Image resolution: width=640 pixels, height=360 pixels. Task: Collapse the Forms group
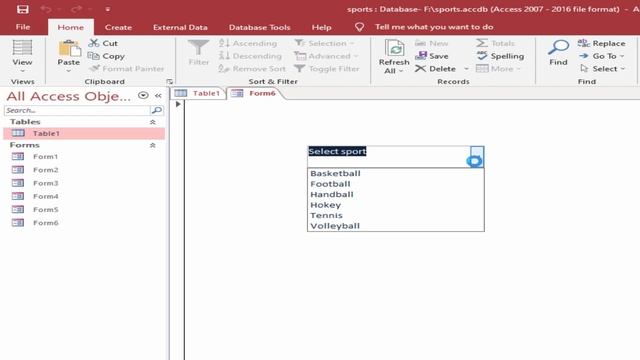(x=152, y=145)
